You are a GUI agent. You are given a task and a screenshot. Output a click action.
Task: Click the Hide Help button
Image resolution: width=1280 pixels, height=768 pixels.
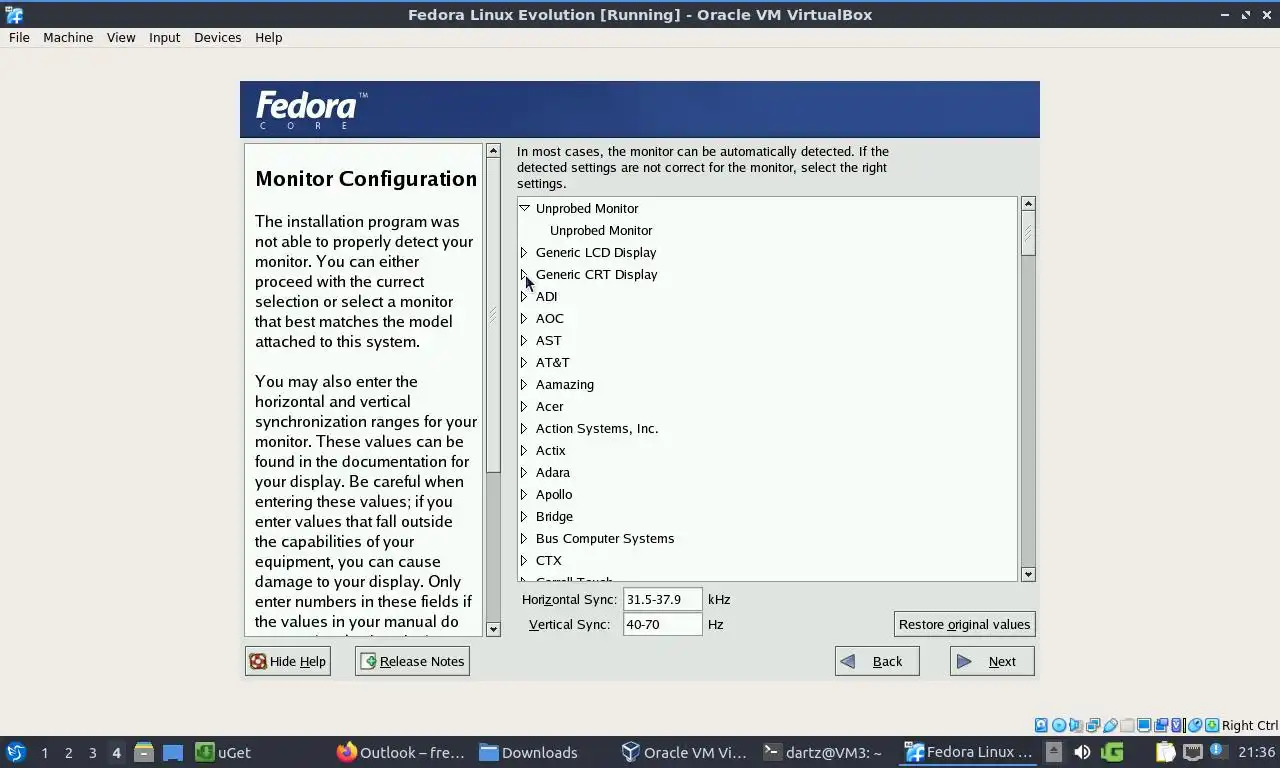coord(288,661)
